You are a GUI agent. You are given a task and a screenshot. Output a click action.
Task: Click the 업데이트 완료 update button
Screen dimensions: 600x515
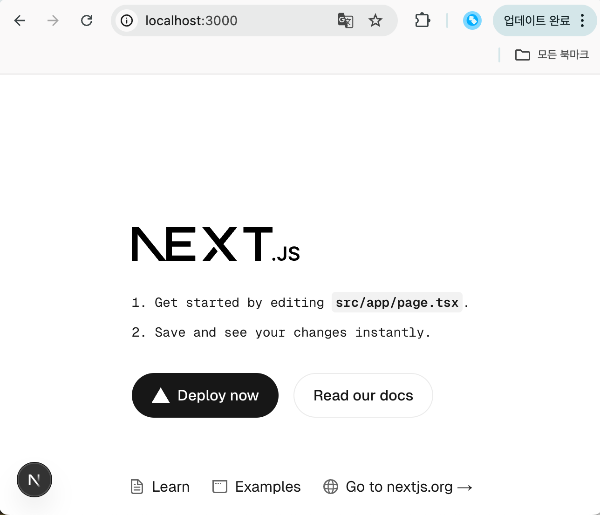point(536,20)
